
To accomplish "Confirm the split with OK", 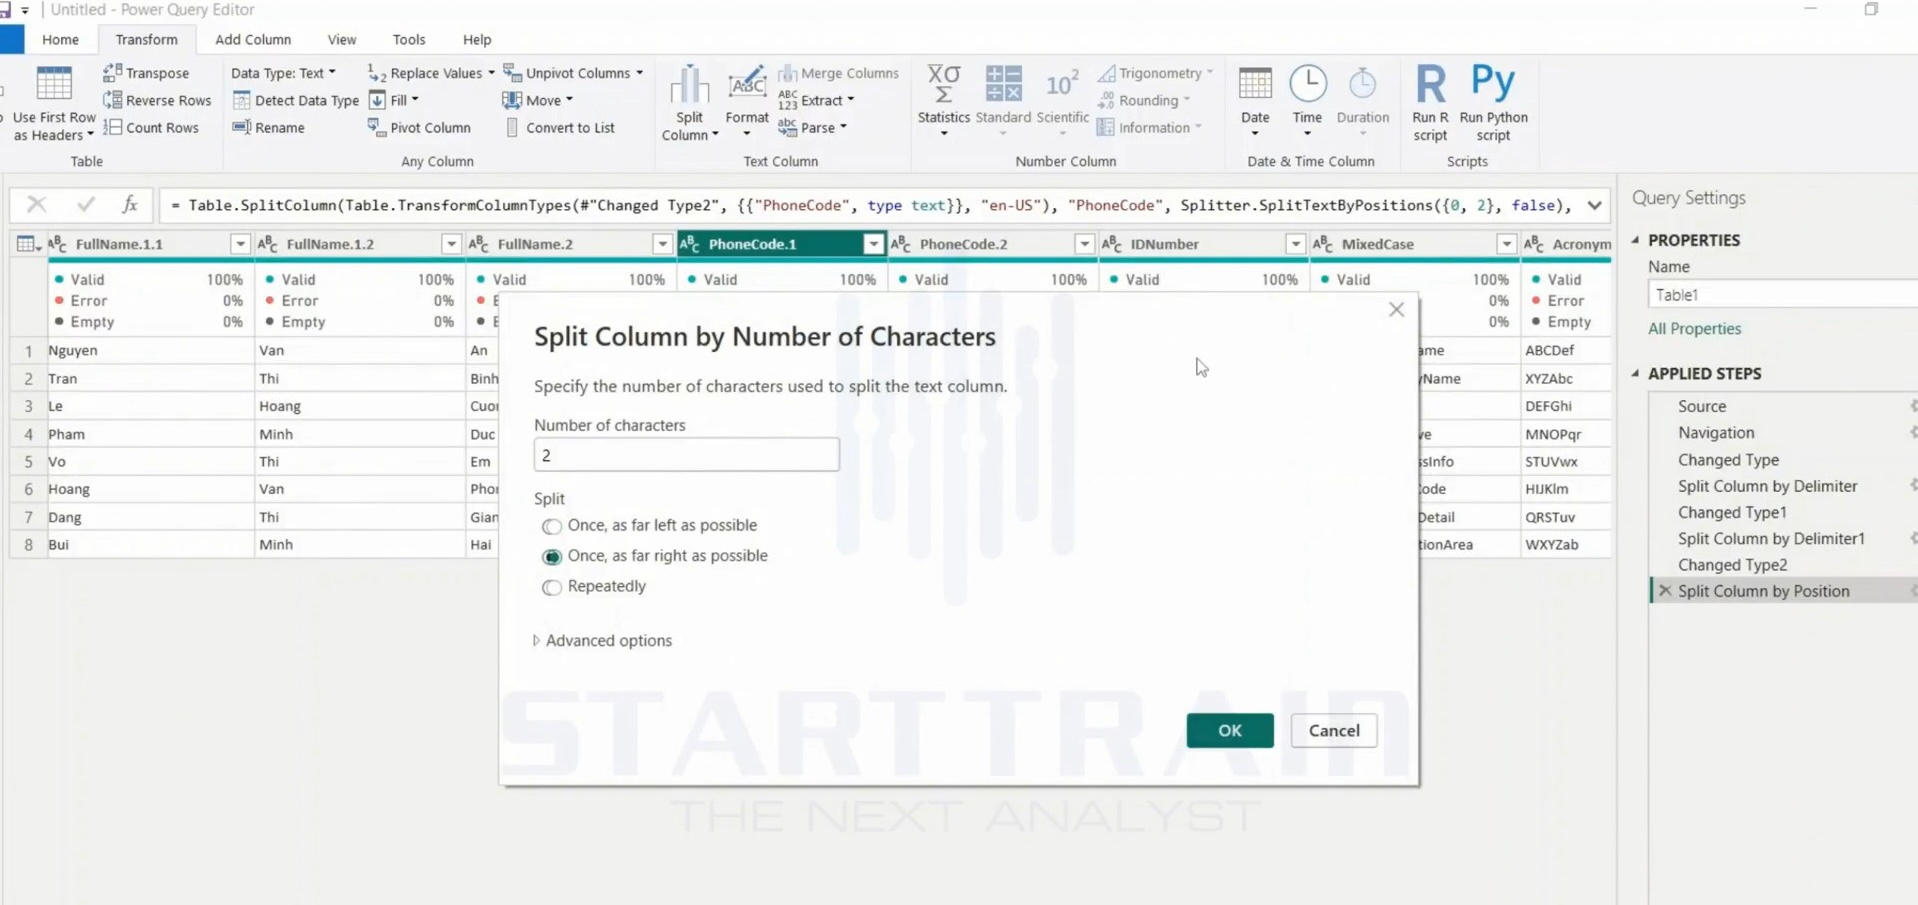I will tap(1230, 730).
